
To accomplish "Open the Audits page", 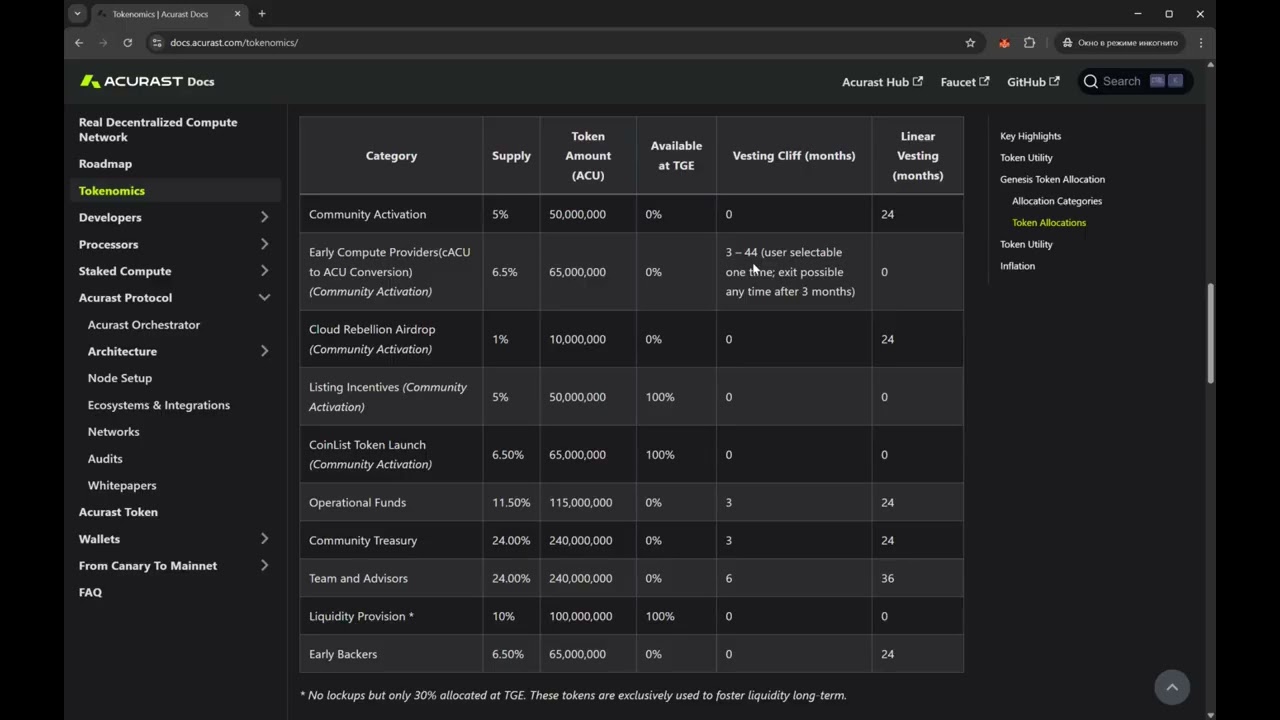I will pos(105,459).
